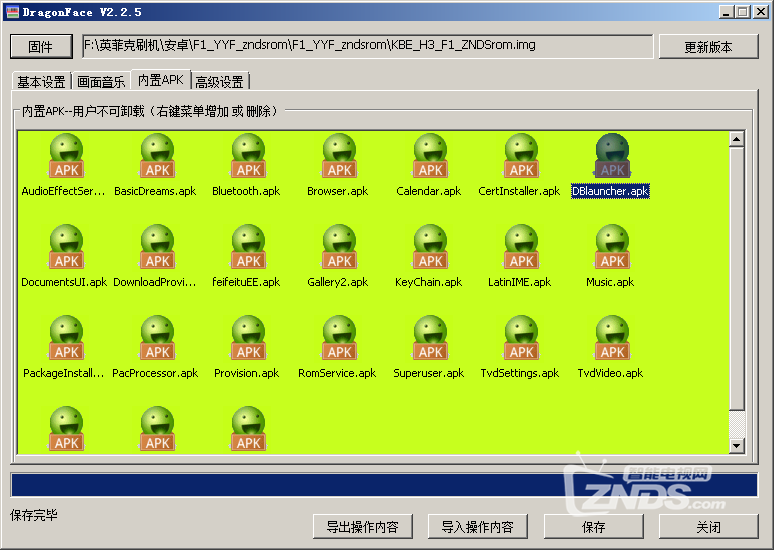
Task: Click the Provision.apk file name label
Action: pos(246,373)
